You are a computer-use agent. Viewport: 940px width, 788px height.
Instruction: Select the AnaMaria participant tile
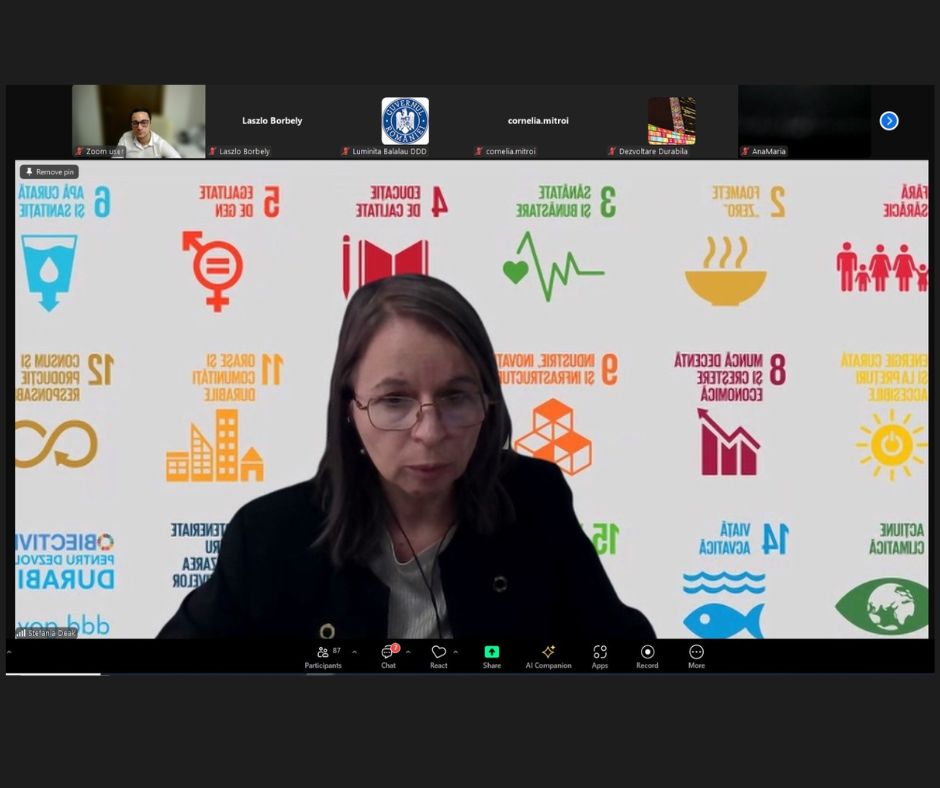coord(804,121)
